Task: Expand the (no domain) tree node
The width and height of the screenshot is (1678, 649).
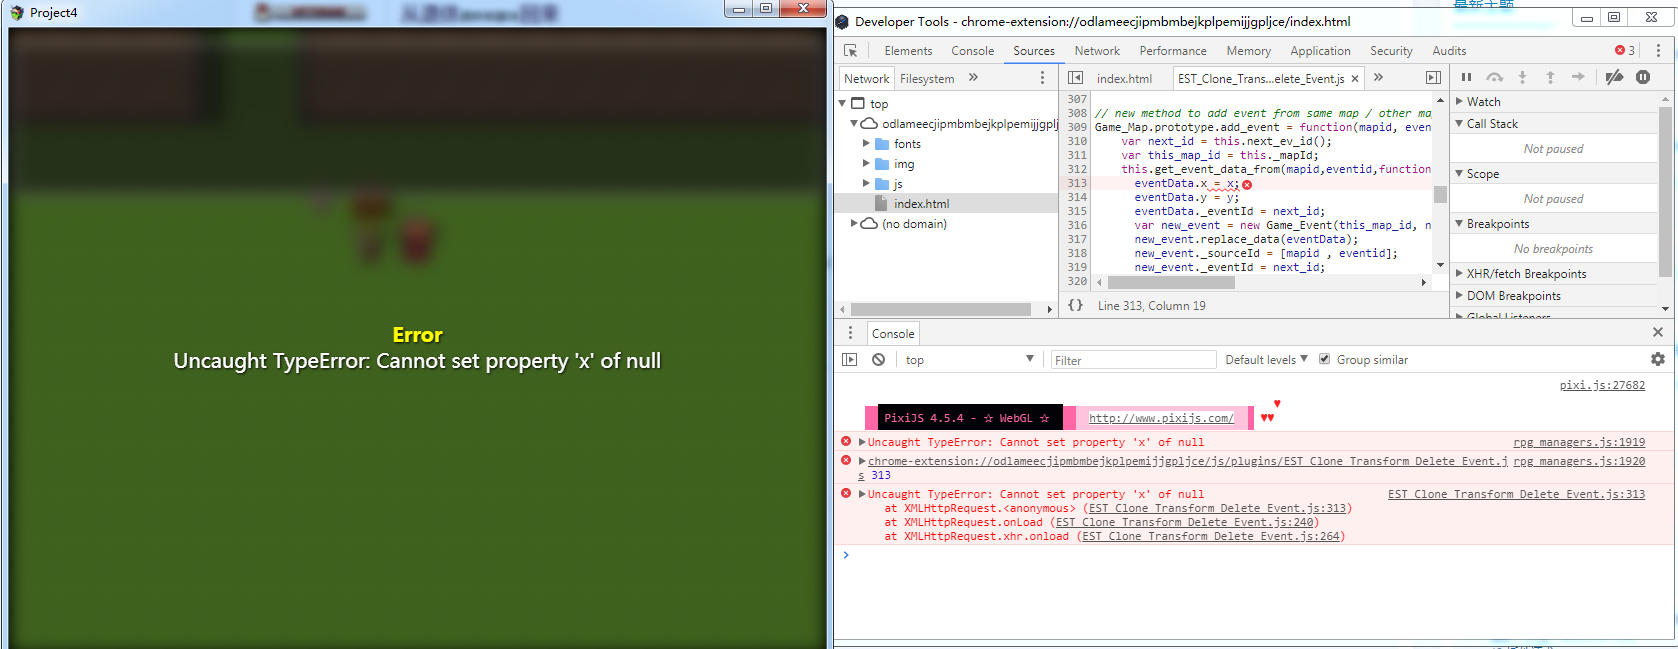Action: point(854,224)
